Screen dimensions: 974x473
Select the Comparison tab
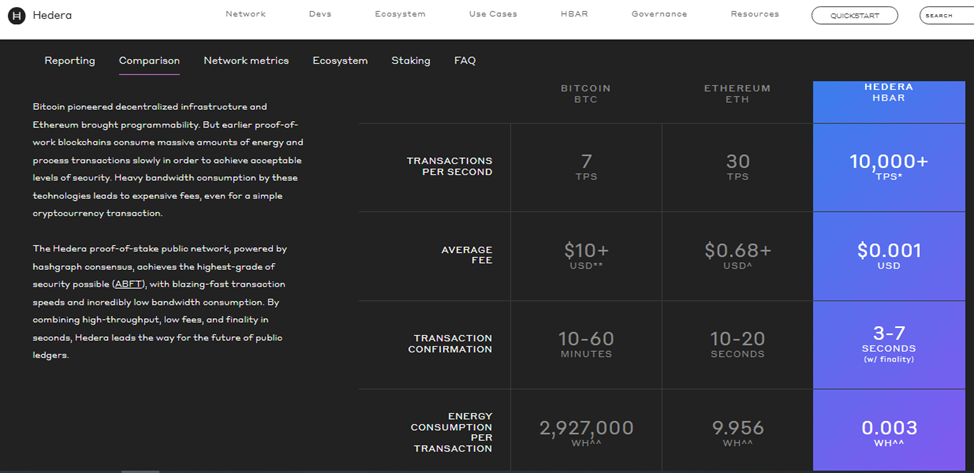[x=149, y=61]
